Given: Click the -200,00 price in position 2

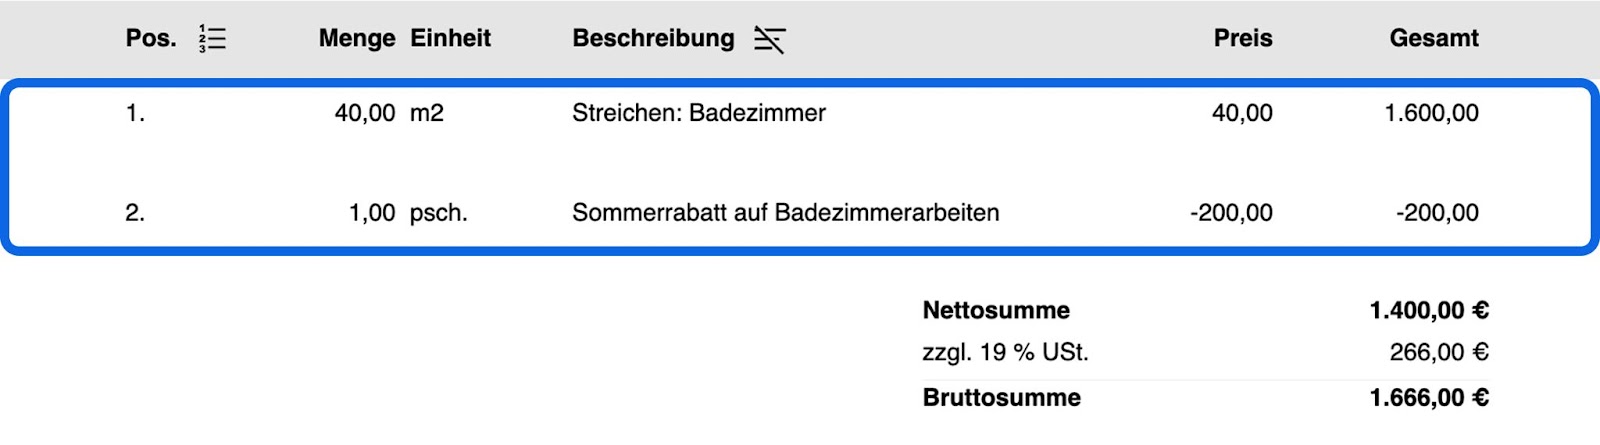Looking at the screenshot, I should [1231, 212].
